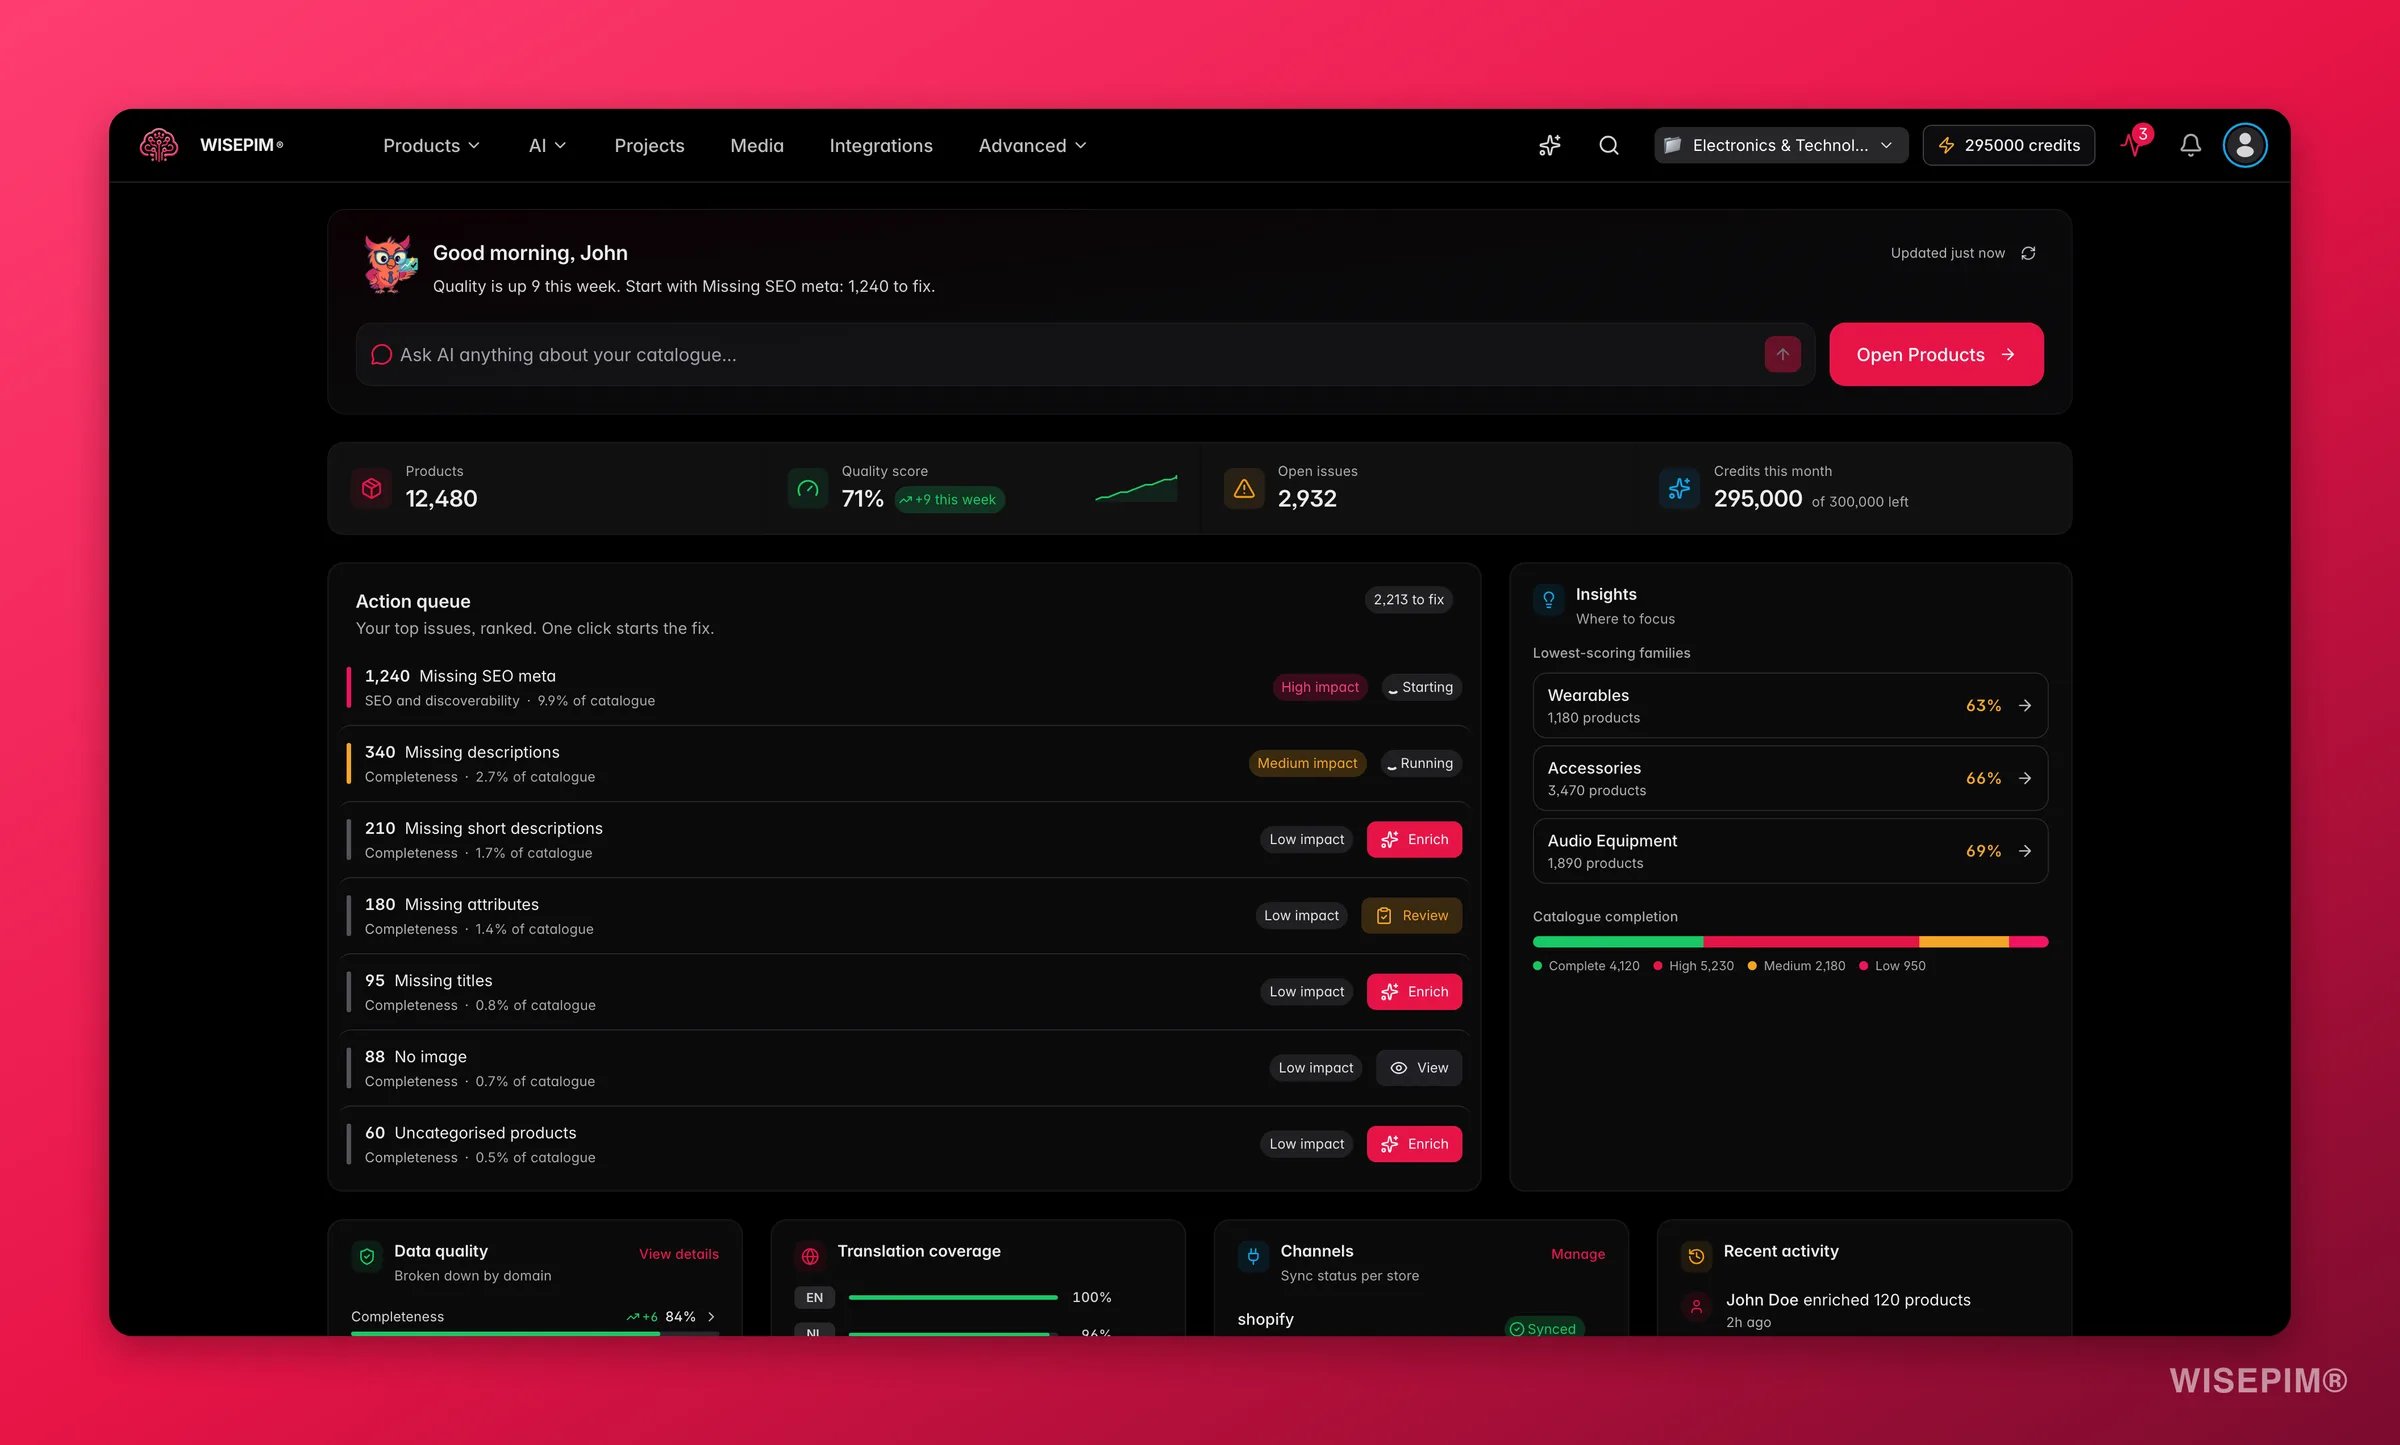Image resolution: width=2400 pixels, height=1445 pixels.
Task: Open View details link in Data quality
Action: click(x=678, y=1254)
